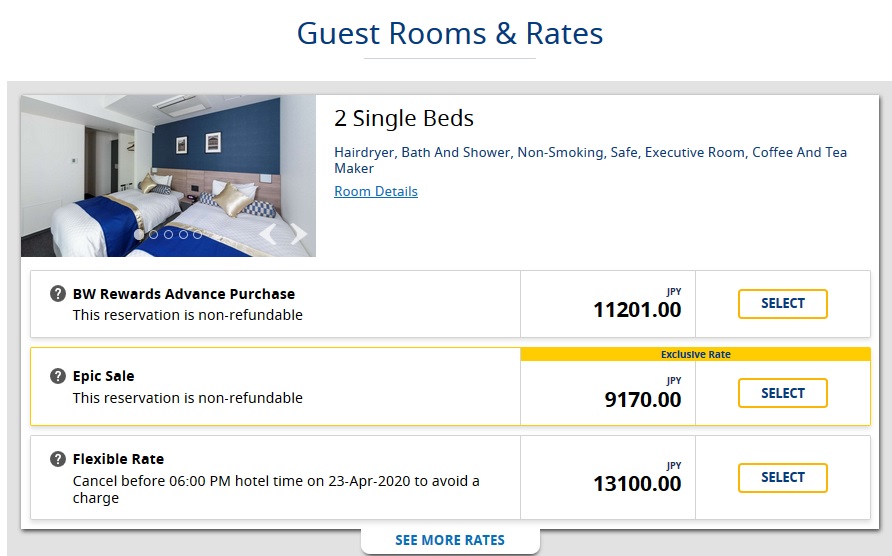Screen dimensions: 892x556
Task: Jump to second photo carousel dot
Action: click(154, 234)
